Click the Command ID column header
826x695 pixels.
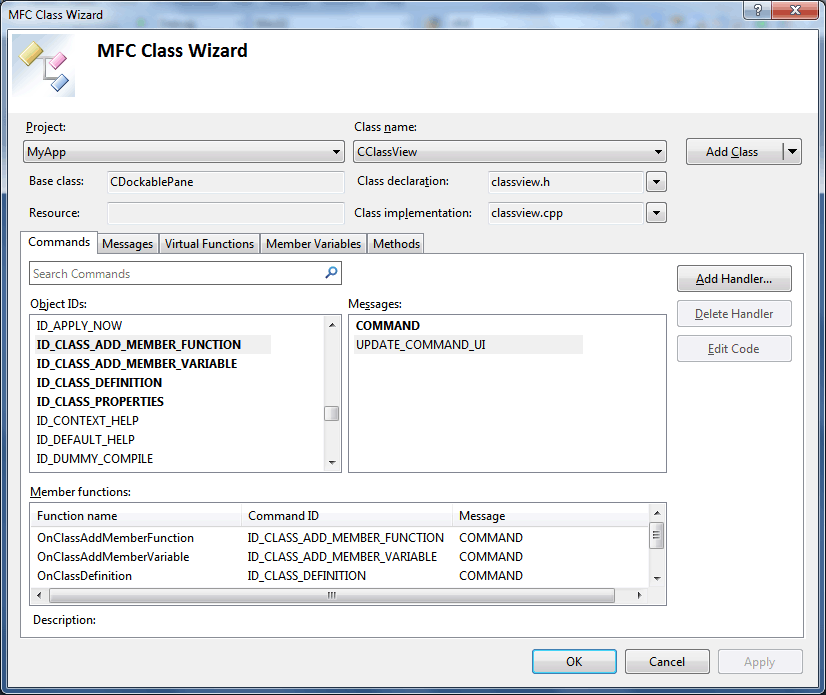pyautogui.click(x=347, y=515)
